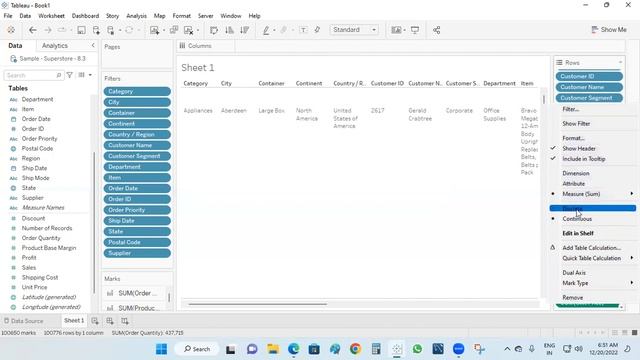Open the Rows shelf dropdown arrow

(x=620, y=62)
